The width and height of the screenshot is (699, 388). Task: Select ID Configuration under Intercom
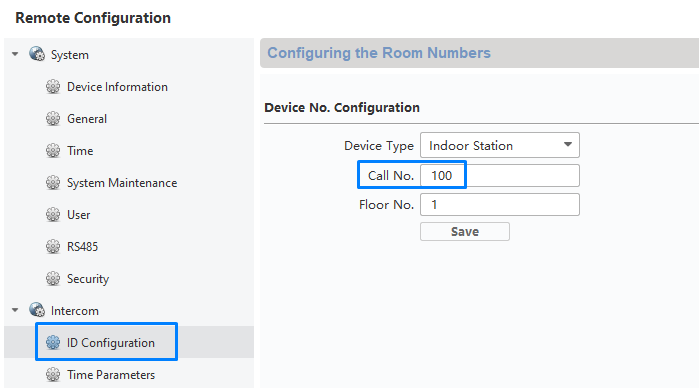(x=111, y=343)
